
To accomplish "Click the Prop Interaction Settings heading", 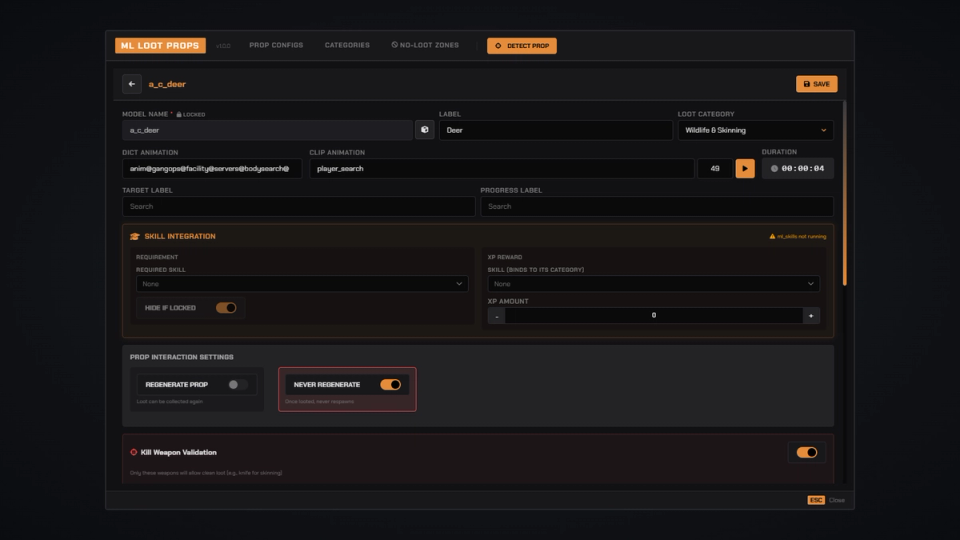I will pos(181,357).
